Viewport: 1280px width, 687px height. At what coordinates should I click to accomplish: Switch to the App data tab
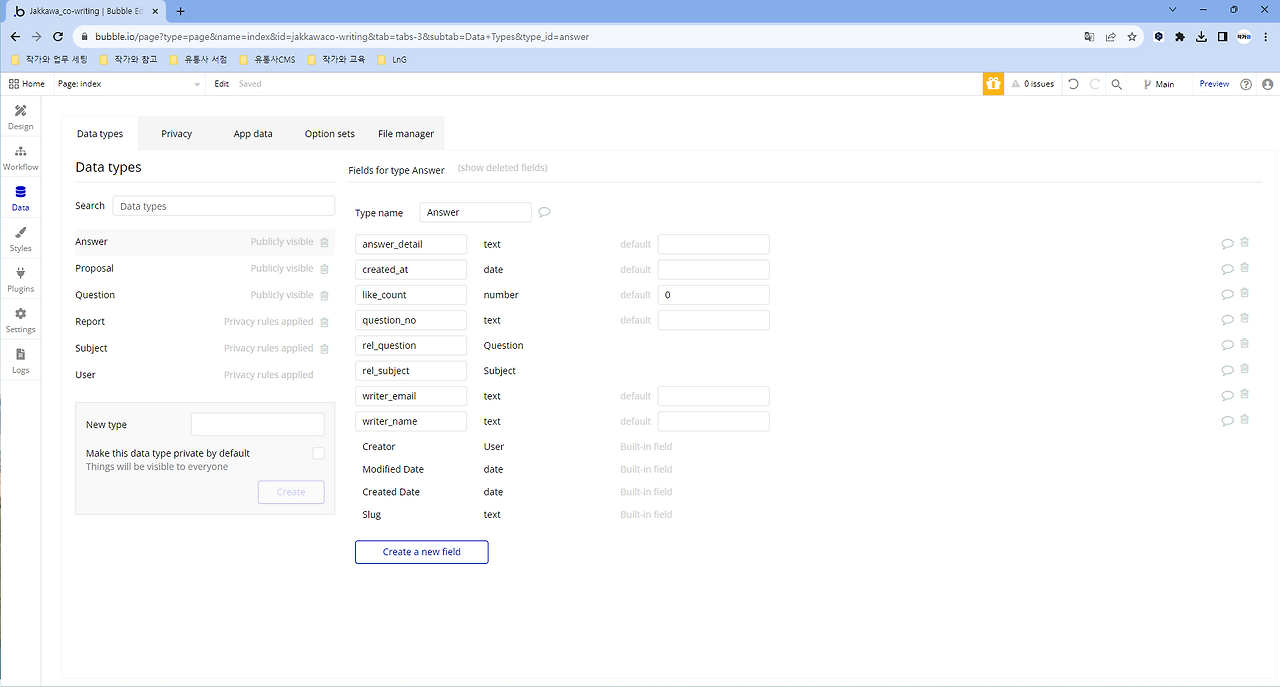point(253,134)
